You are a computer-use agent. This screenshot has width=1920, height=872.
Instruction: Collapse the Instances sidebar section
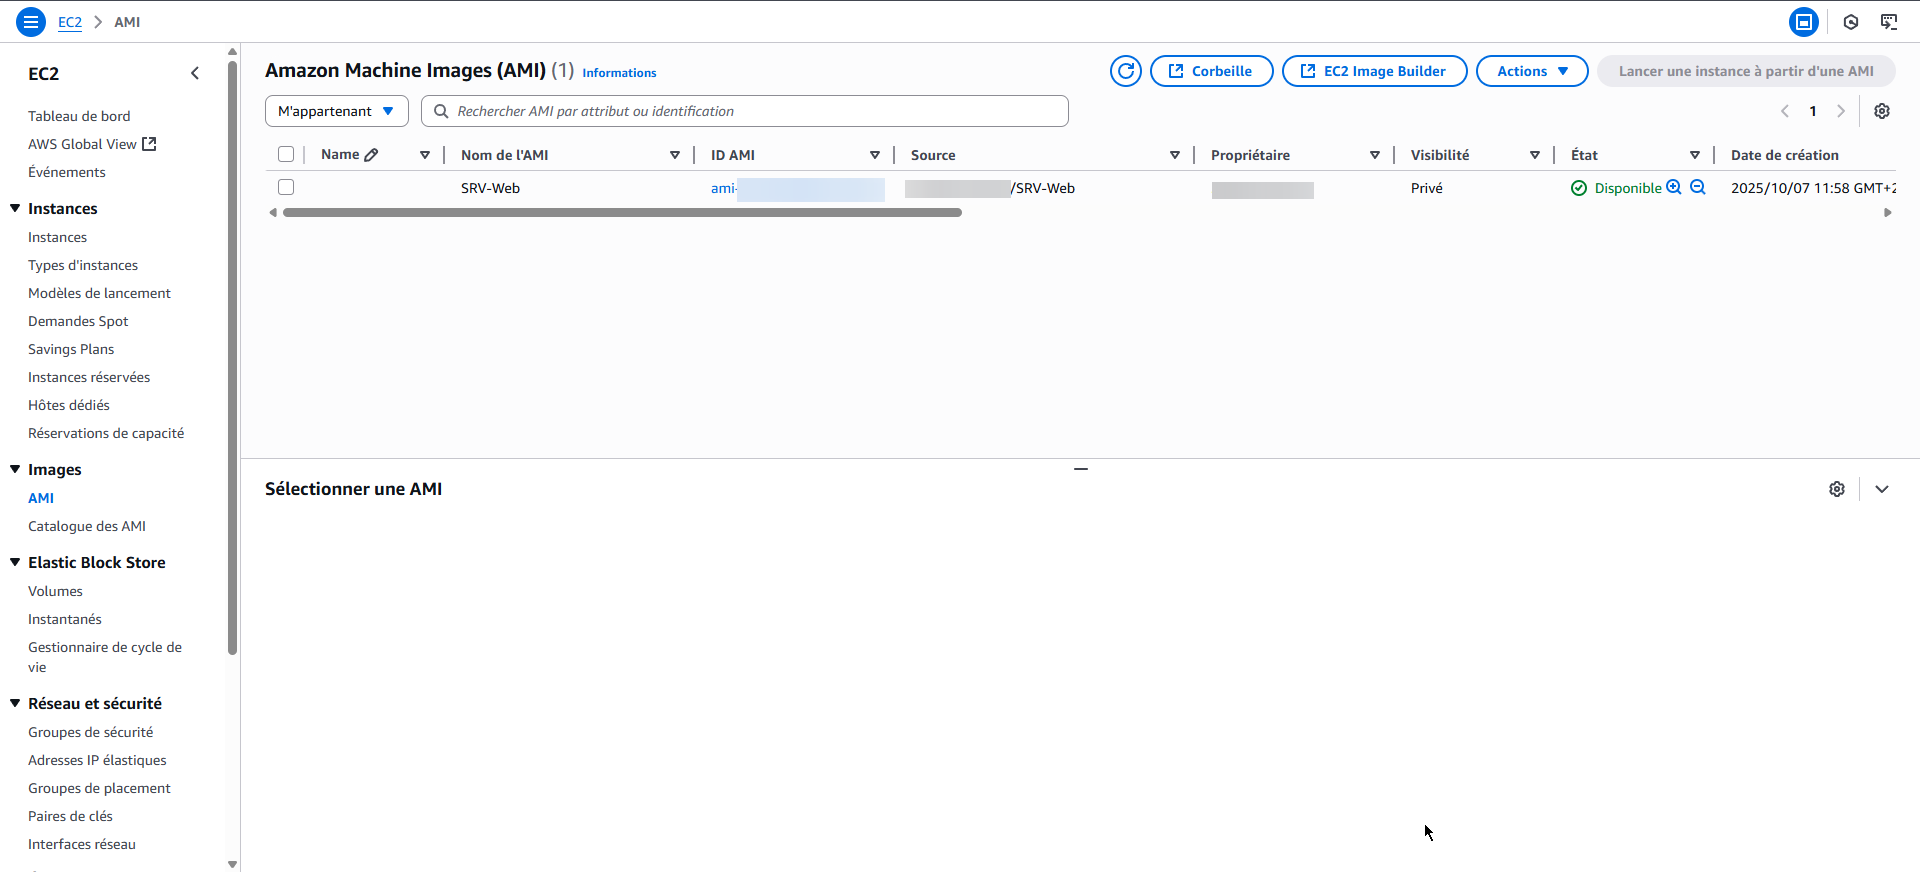point(15,208)
